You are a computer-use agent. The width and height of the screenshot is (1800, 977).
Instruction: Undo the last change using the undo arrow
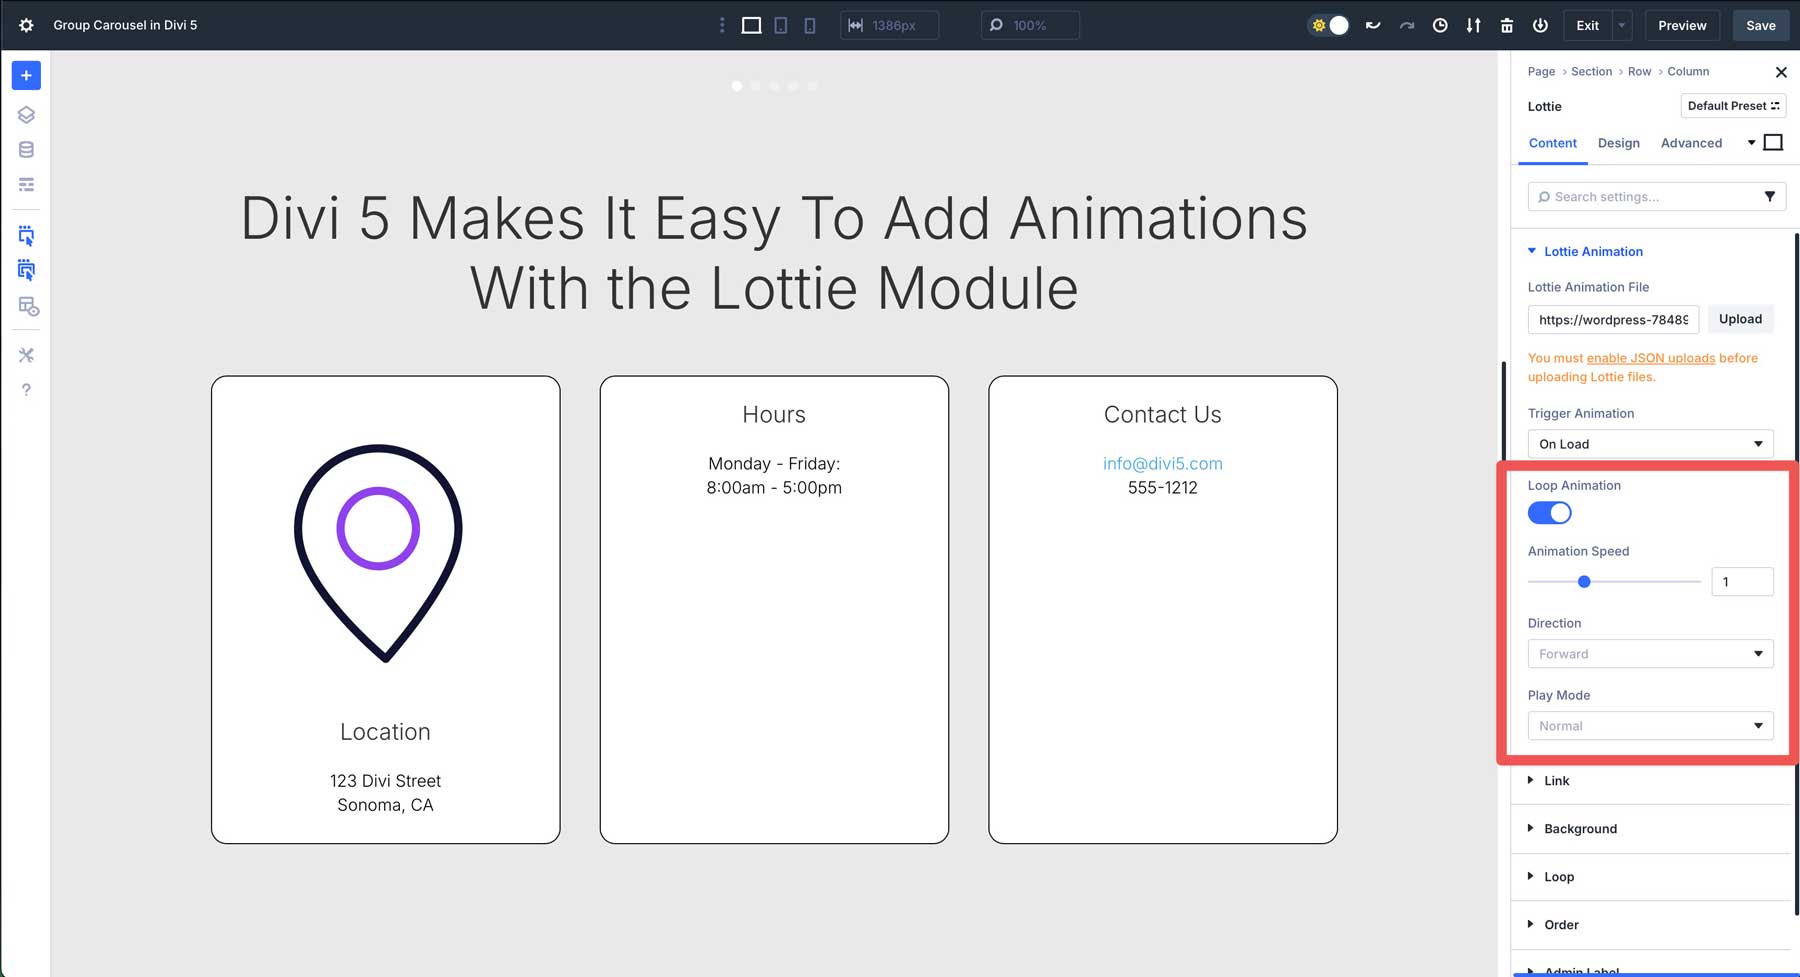1372,25
